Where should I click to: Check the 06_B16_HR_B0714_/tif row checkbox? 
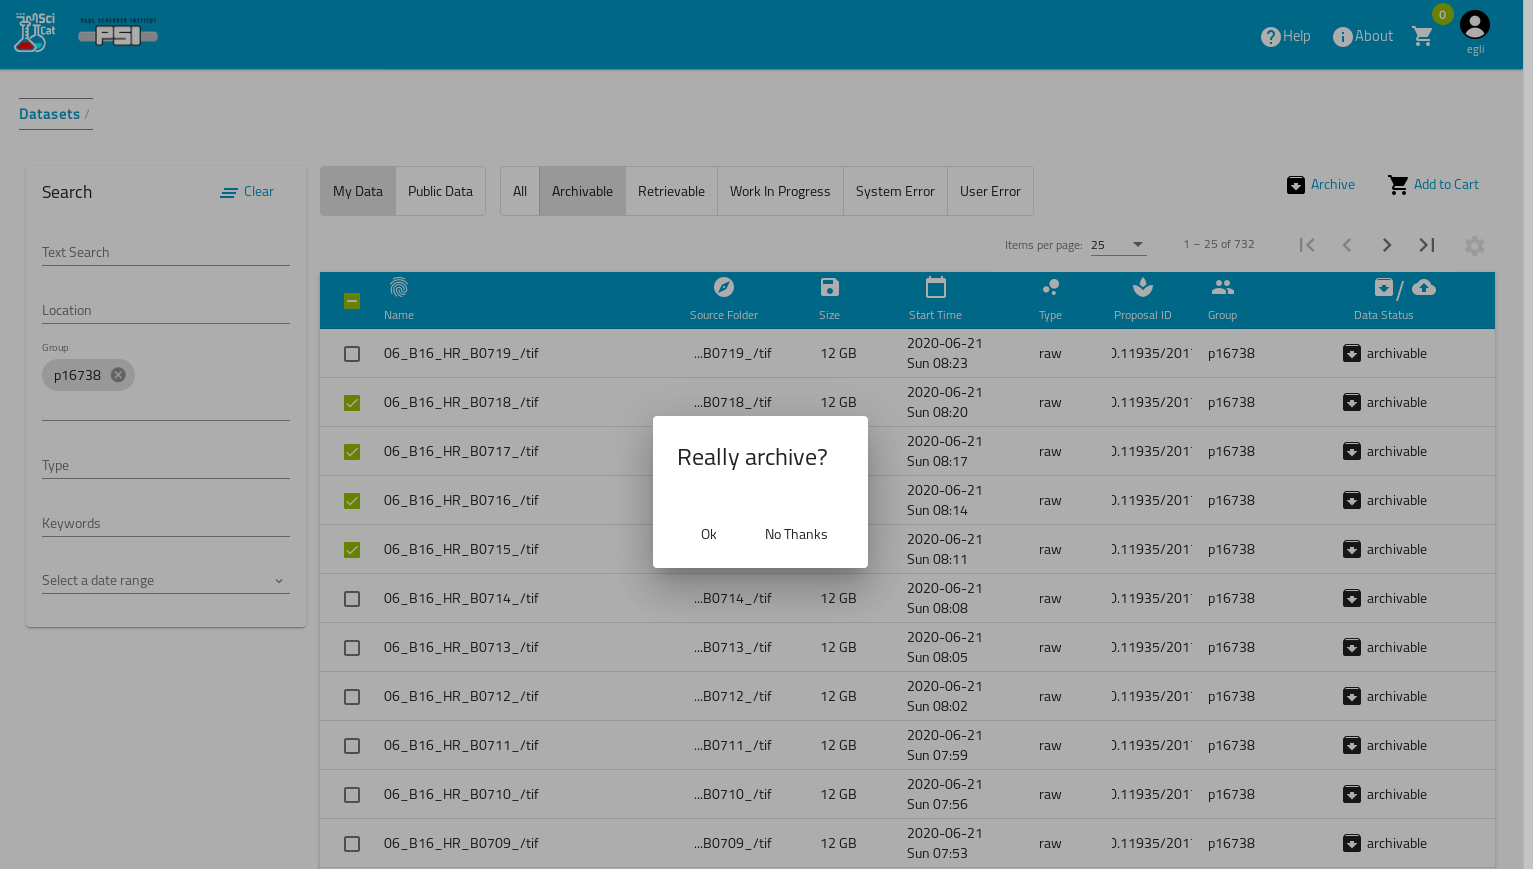[352, 599]
